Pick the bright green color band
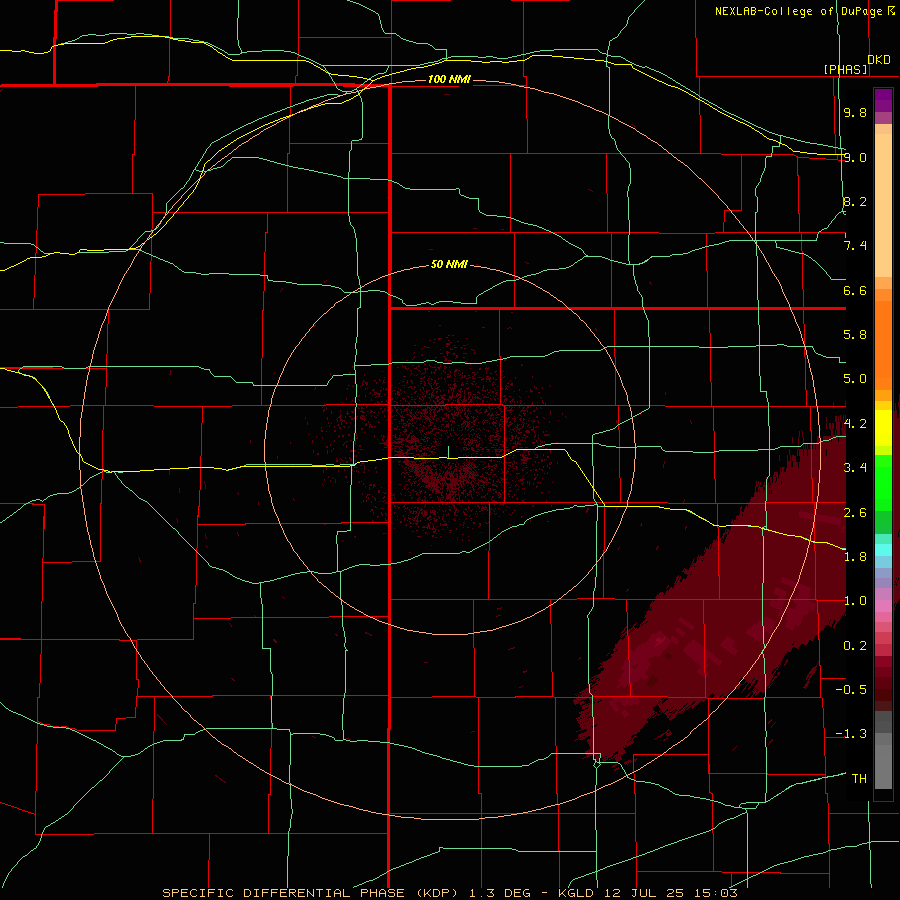Viewport: 900px width, 900px height. coord(883,482)
